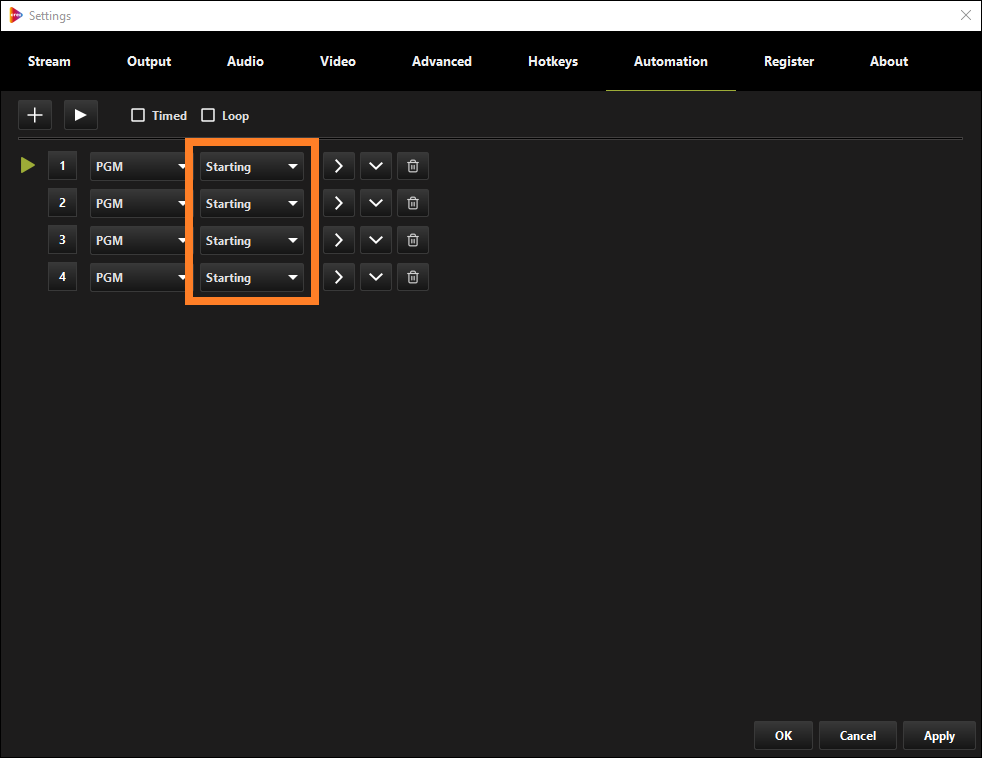982x758 pixels.
Task: Confirm settings by clicking OK
Action: pyautogui.click(x=783, y=735)
